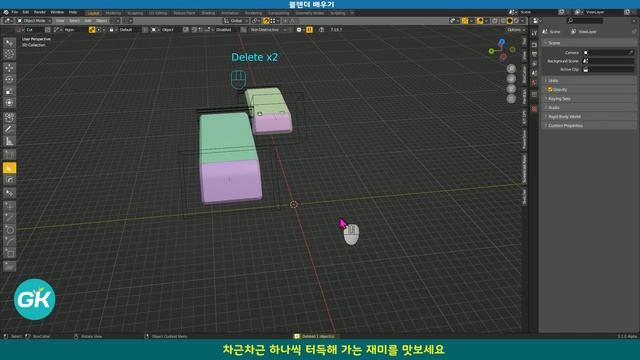
Task: Open the Object Mode dropdown
Action: pos(34,21)
